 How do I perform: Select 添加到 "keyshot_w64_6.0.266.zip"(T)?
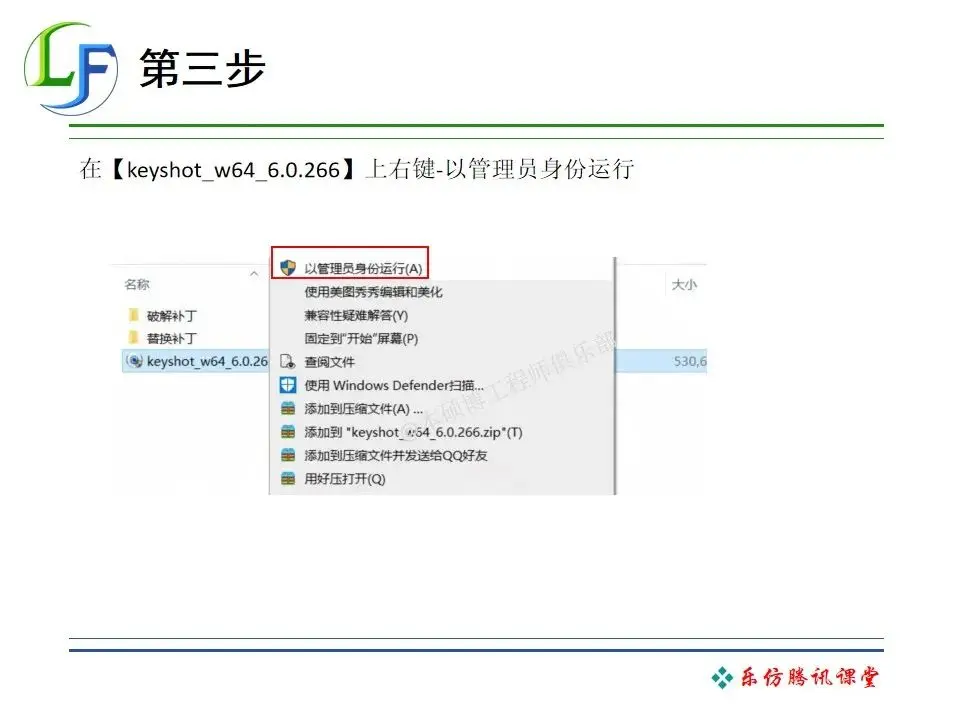point(413,432)
